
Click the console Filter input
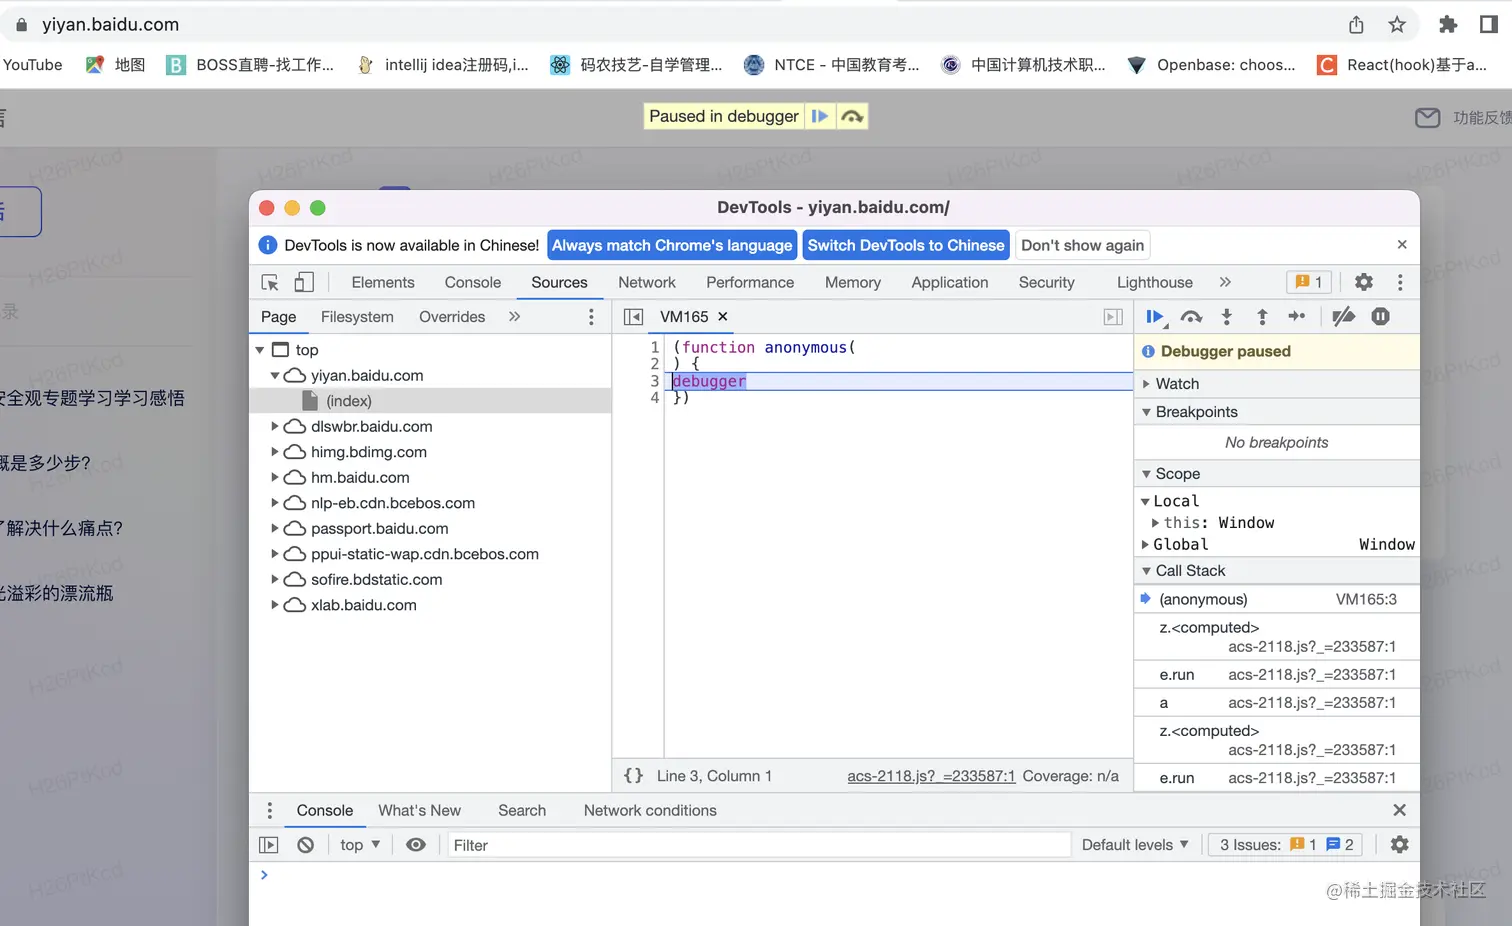[x=758, y=845]
